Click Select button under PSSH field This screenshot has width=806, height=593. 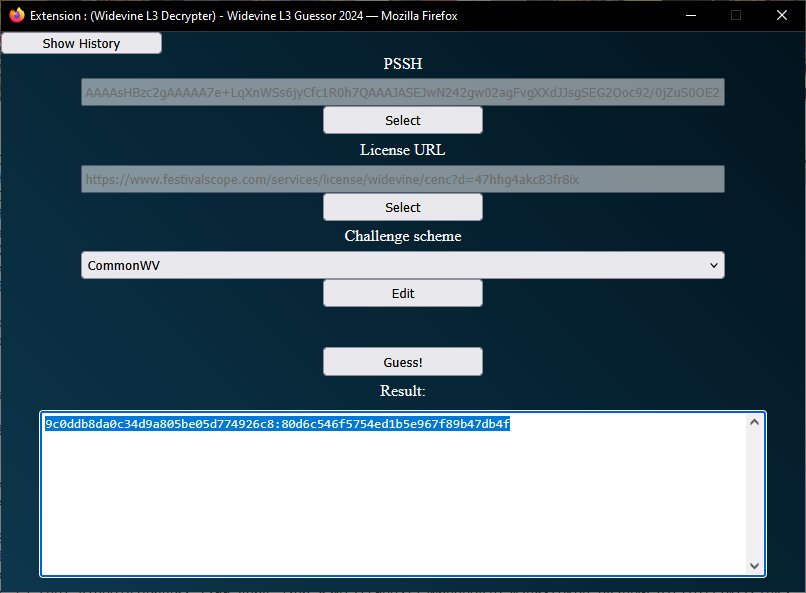pos(402,120)
